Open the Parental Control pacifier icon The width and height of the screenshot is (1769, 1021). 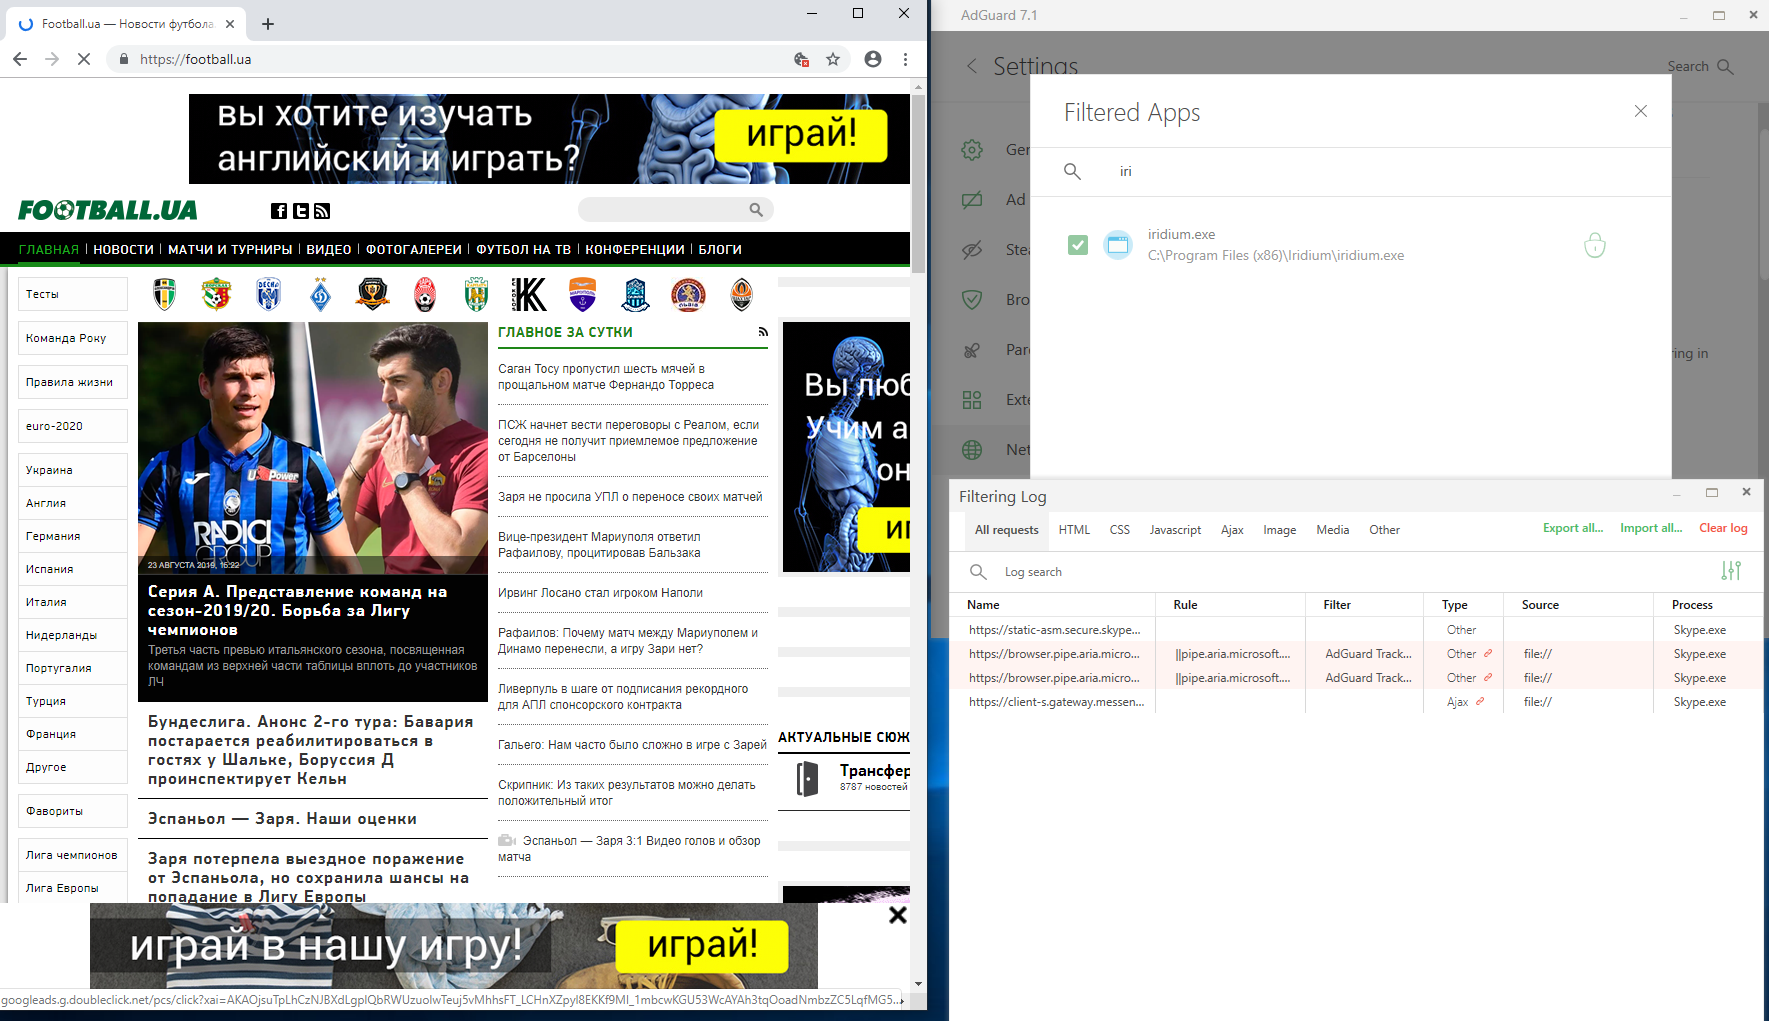click(972, 349)
